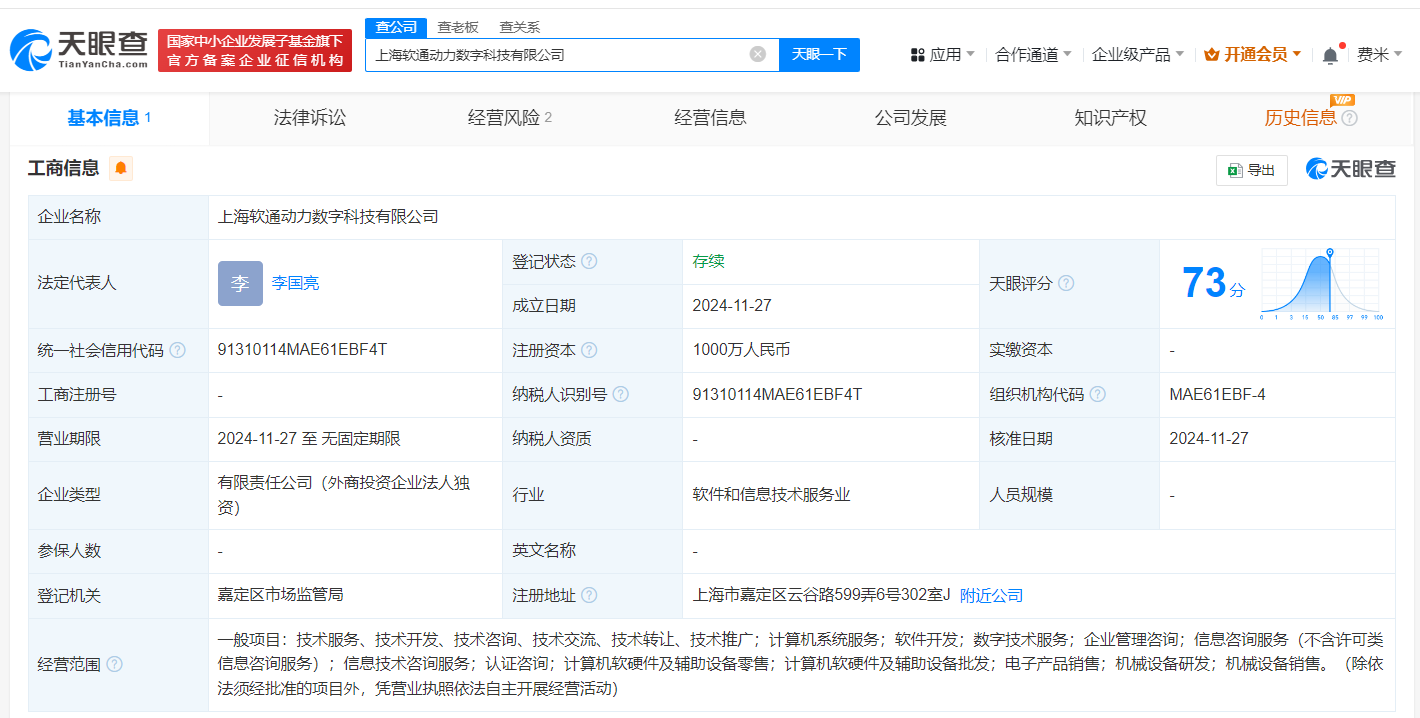This screenshot has width=1420, height=718.
Task: Click the notification bell icon at top right
Action: click(x=1329, y=54)
